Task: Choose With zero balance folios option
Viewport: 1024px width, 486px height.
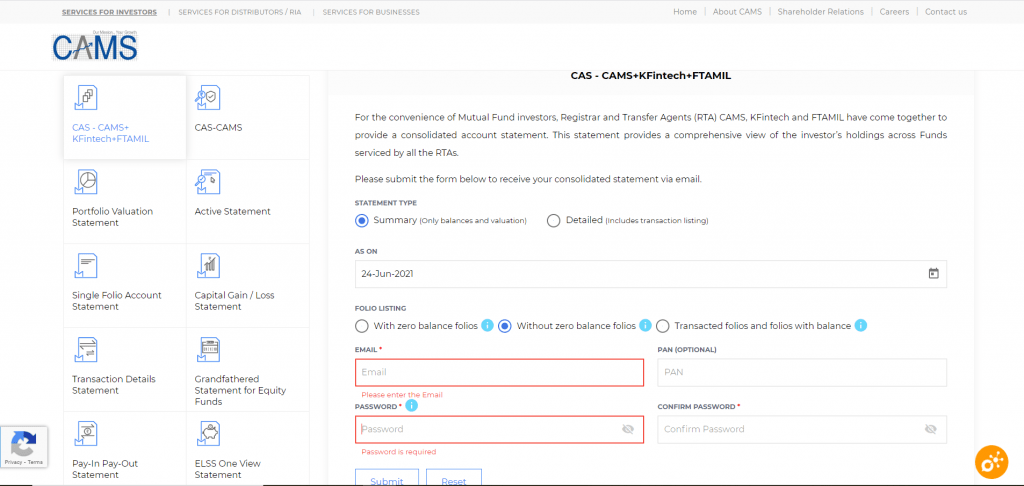Action: pos(361,326)
